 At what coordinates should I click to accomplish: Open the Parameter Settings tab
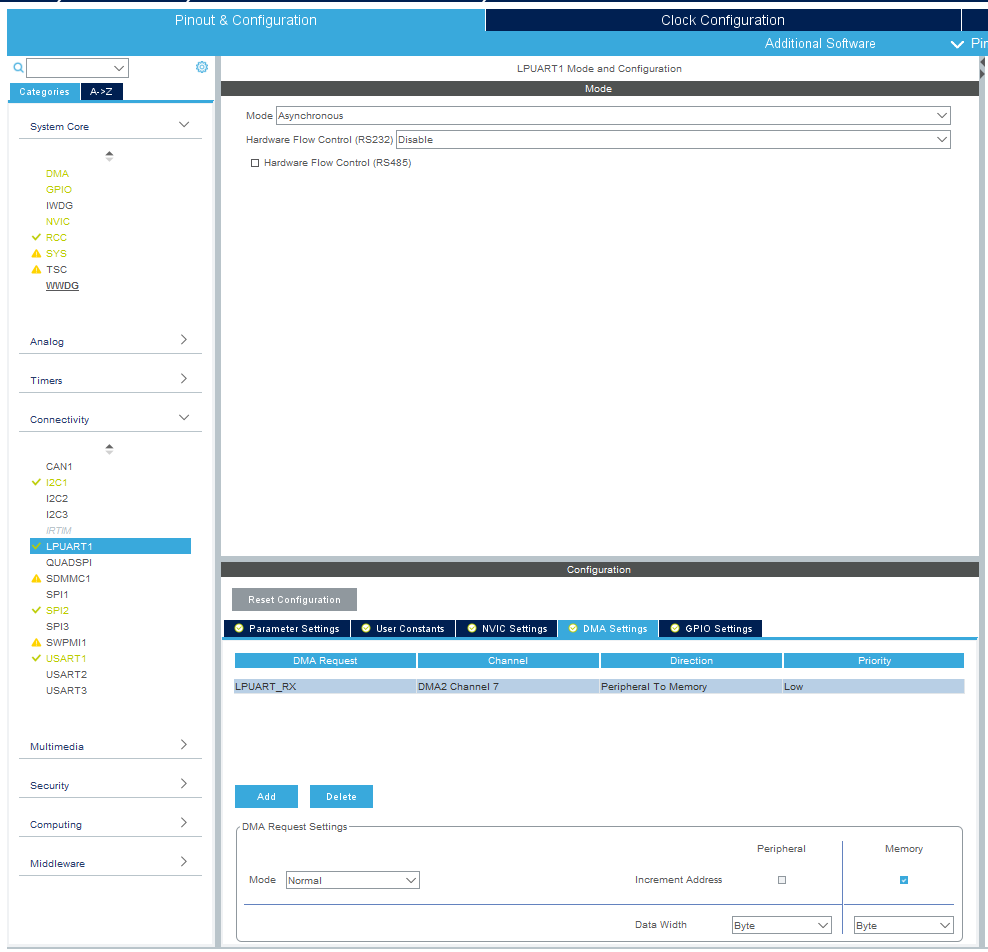287,628
